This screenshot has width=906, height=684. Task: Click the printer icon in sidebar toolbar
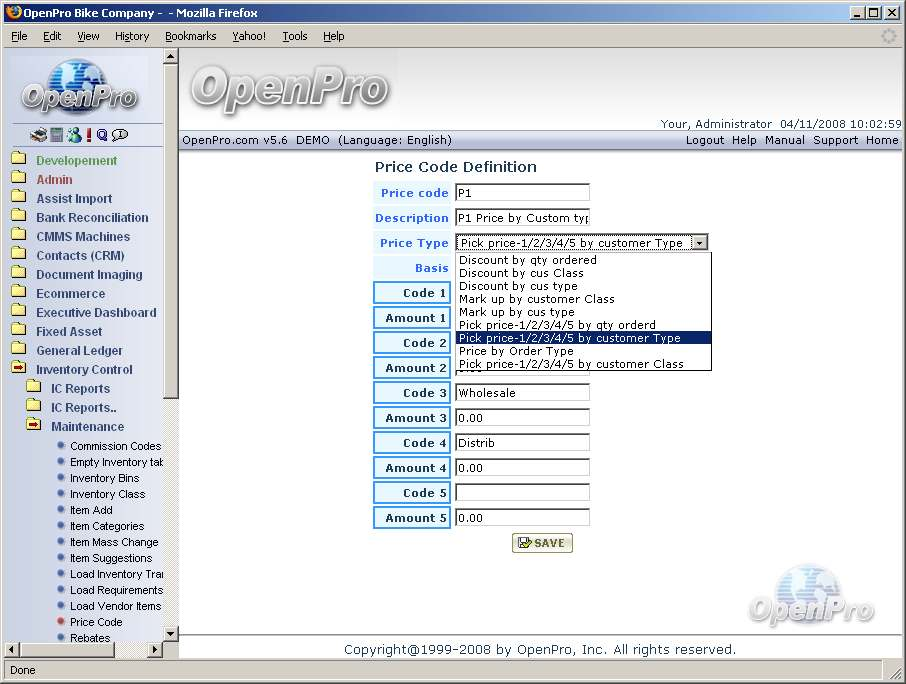click(39, 135)
